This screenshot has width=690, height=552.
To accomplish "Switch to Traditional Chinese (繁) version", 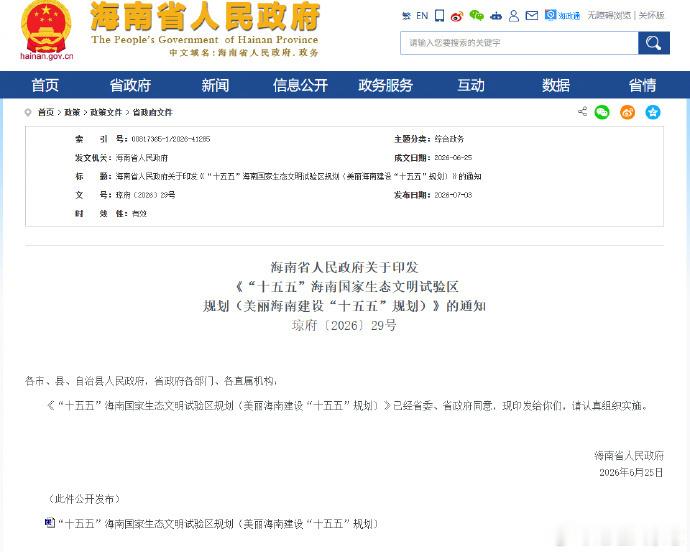I will [406, 16].
